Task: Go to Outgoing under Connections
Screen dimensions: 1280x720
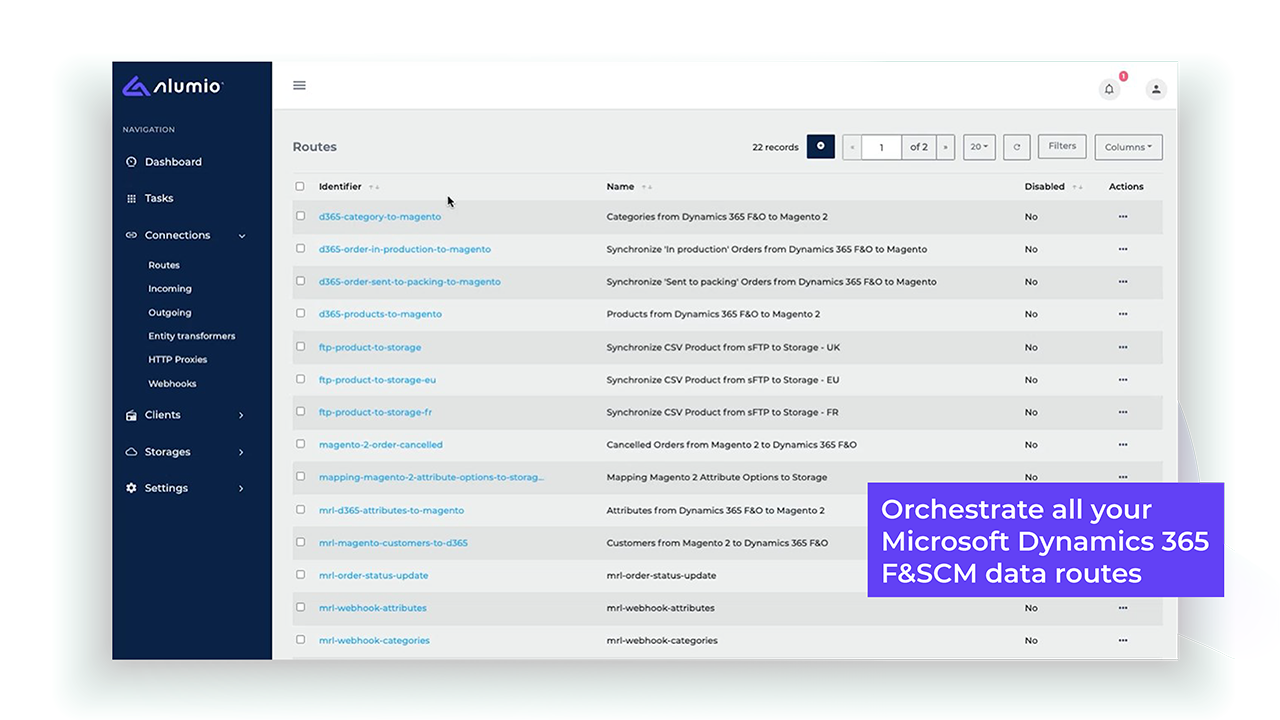Action: point(170,313)
